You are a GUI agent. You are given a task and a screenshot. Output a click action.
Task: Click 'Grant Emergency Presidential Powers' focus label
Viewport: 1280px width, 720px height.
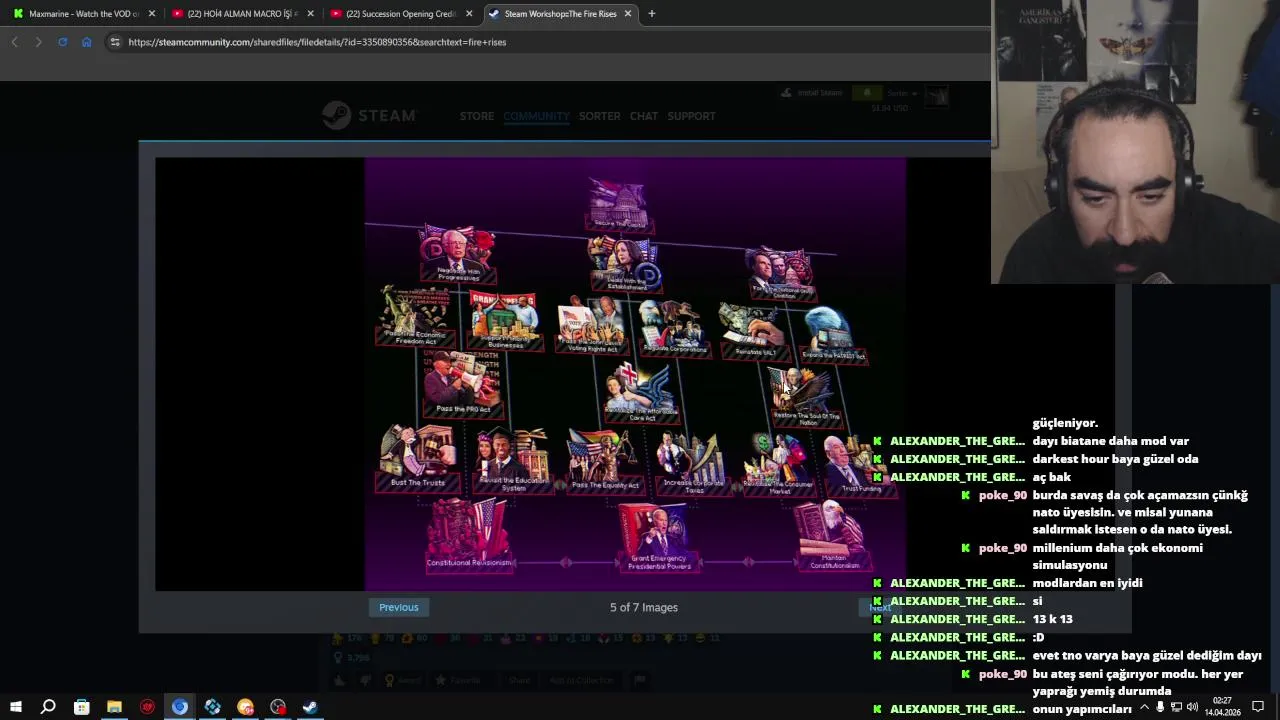pyautogui.click(x=659, y=562)
